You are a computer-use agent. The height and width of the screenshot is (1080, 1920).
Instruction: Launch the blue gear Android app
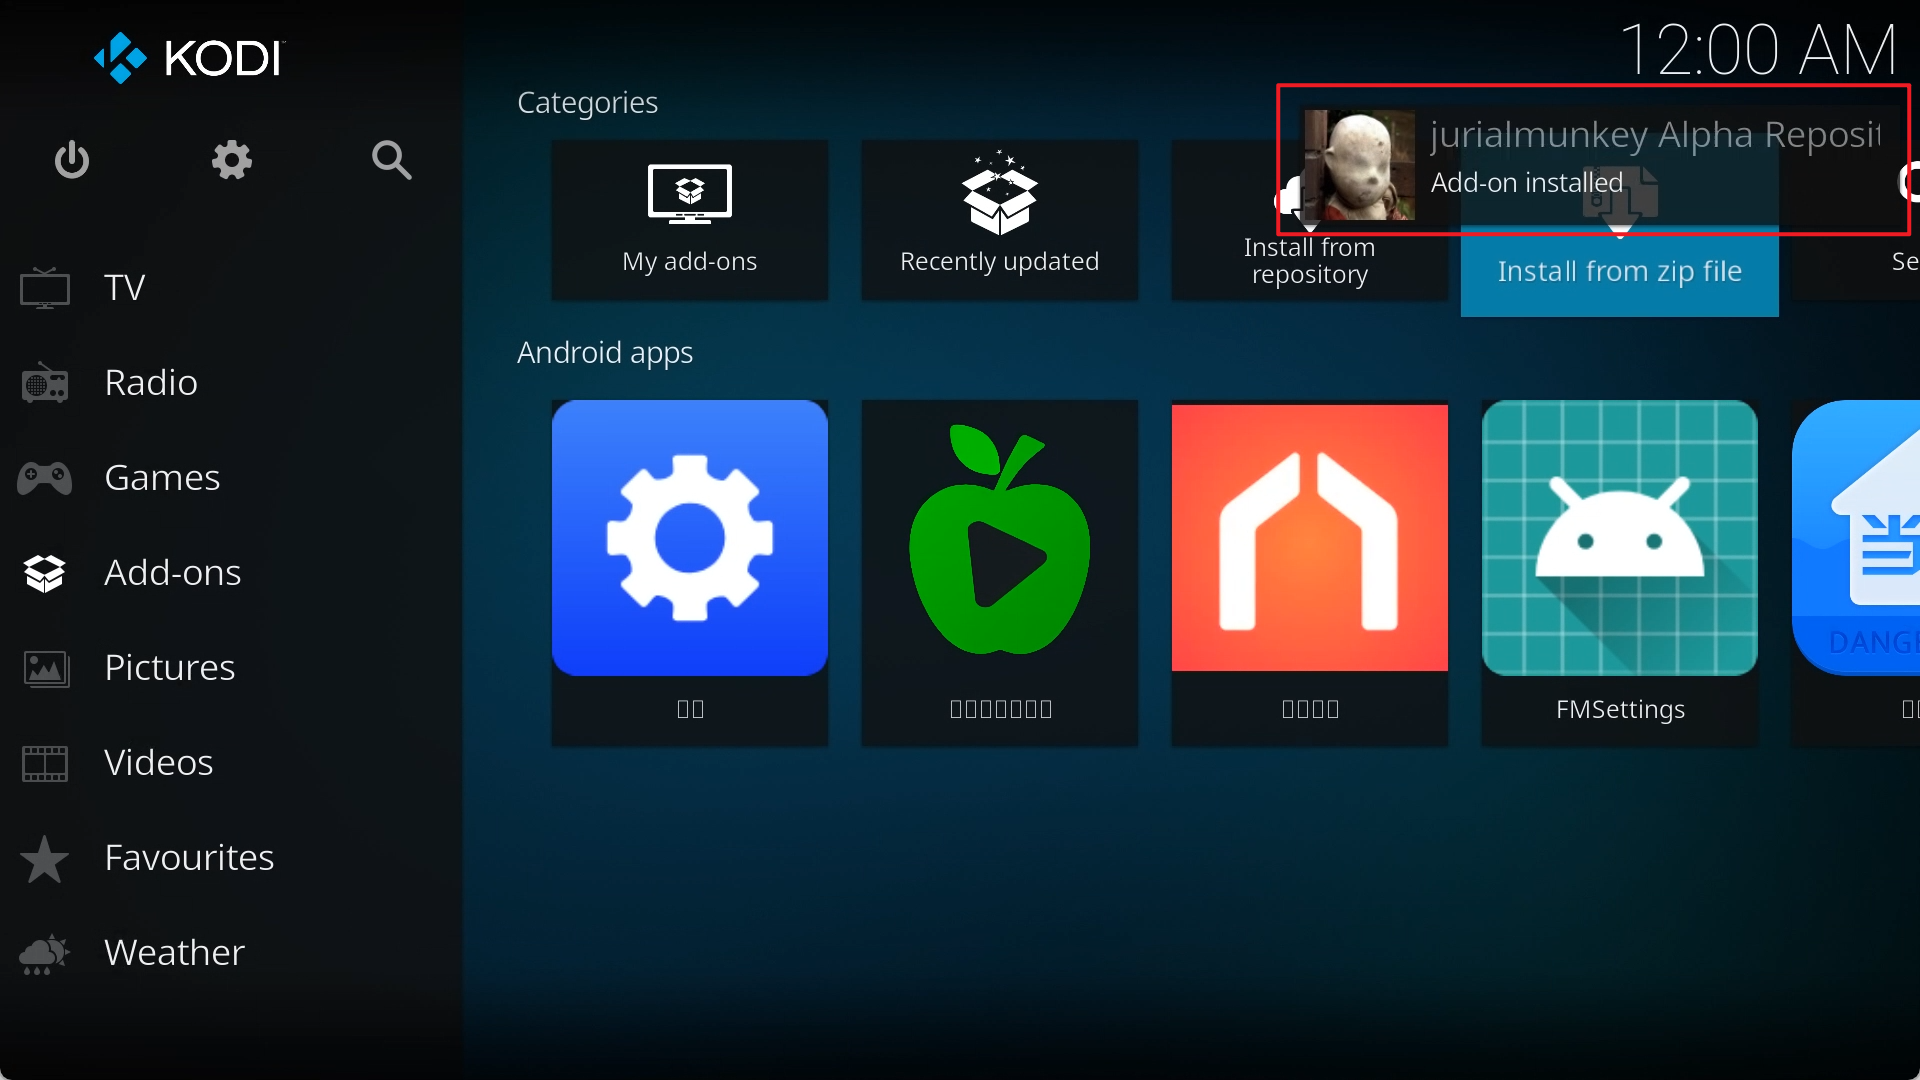coord(690,573)
